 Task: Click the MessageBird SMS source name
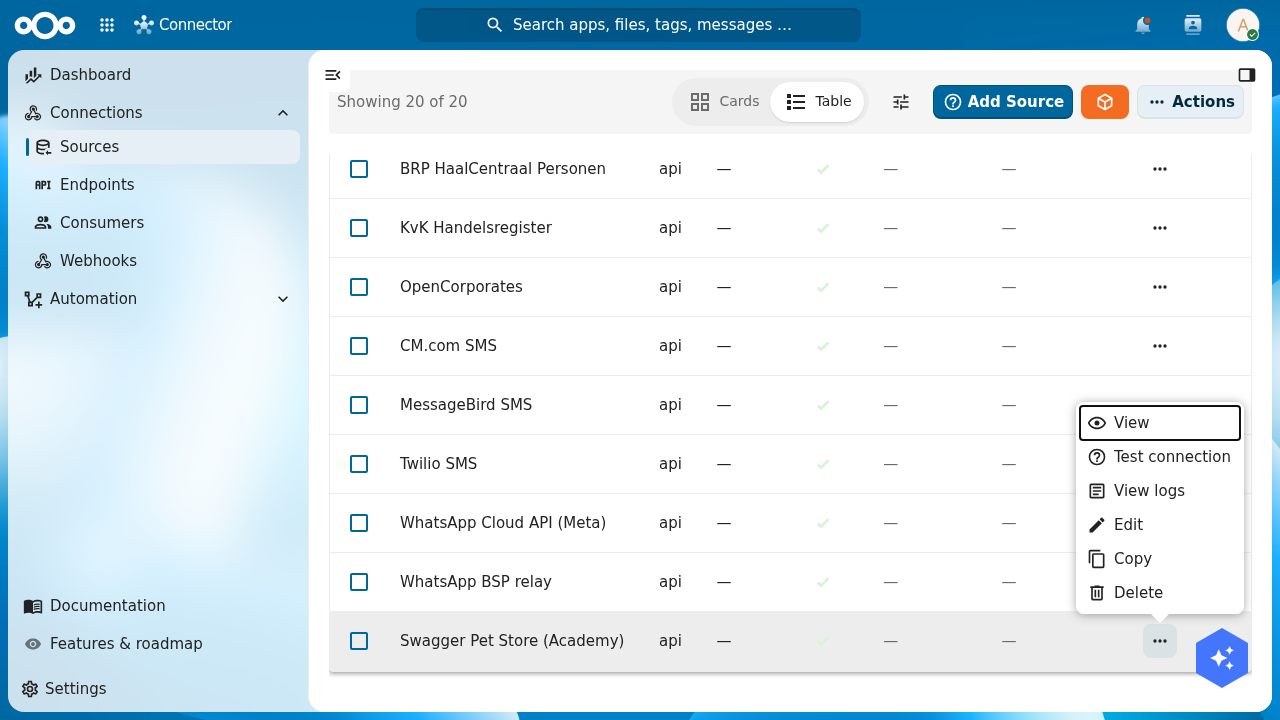(466, 405)
